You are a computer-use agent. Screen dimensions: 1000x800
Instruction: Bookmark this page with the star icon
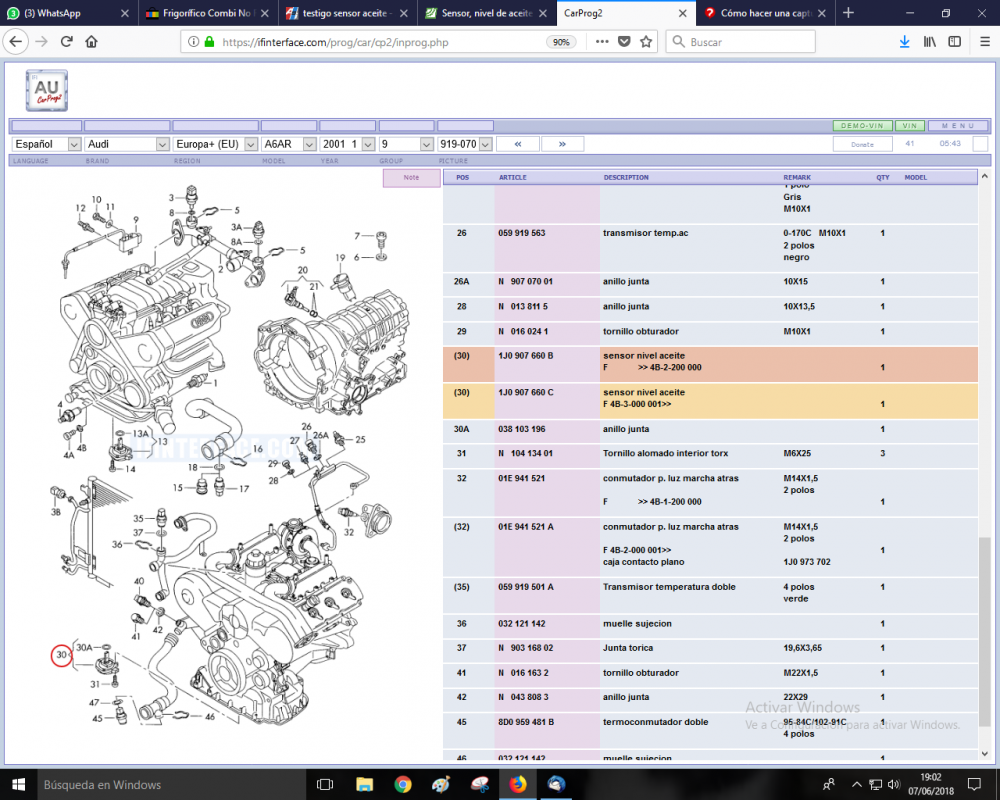(646, 42)
